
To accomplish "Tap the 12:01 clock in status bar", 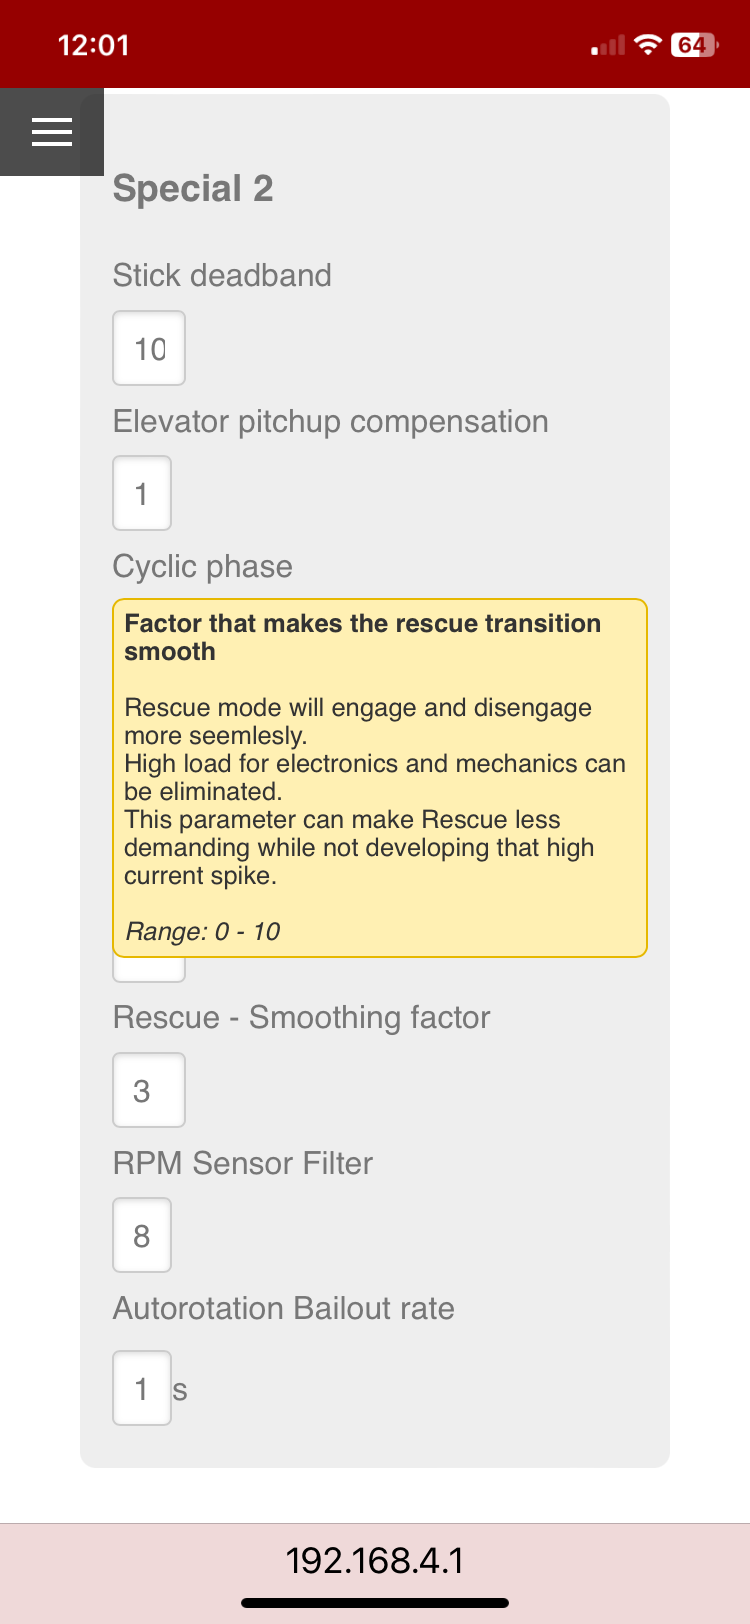I will point(94,45).
